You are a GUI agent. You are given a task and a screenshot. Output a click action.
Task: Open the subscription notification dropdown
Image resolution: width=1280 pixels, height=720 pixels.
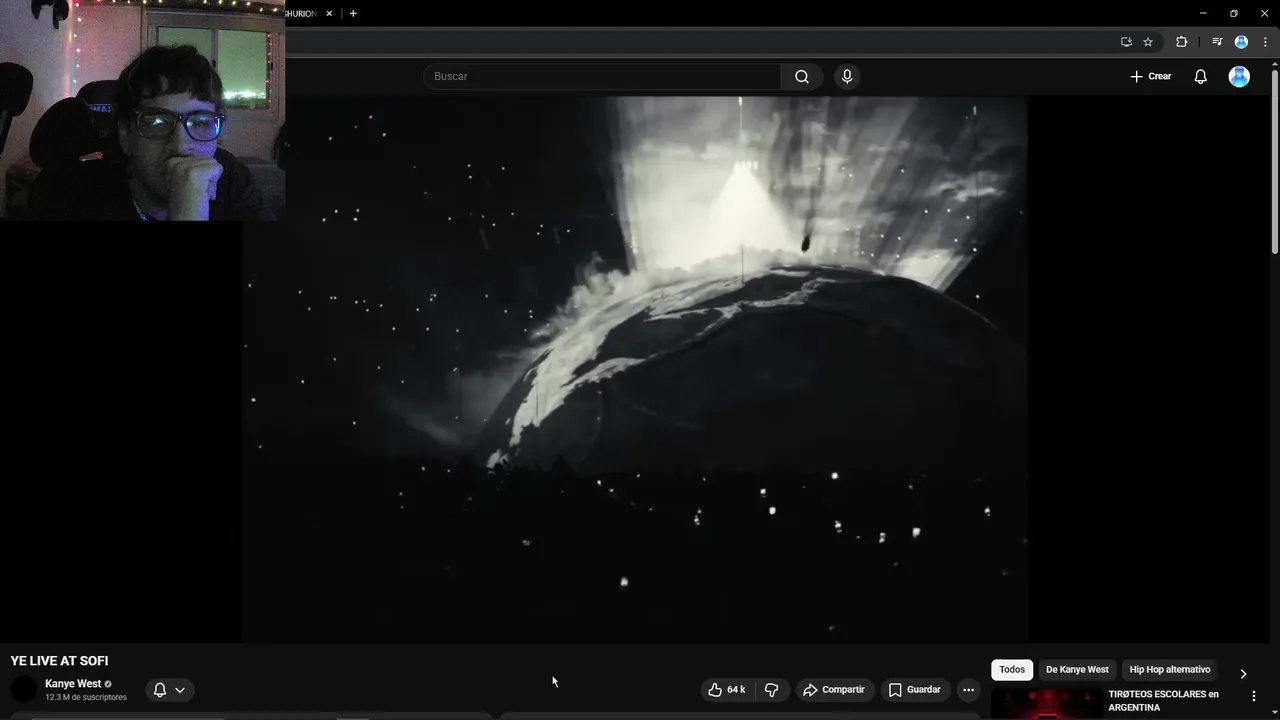click(x=170, y=690)
